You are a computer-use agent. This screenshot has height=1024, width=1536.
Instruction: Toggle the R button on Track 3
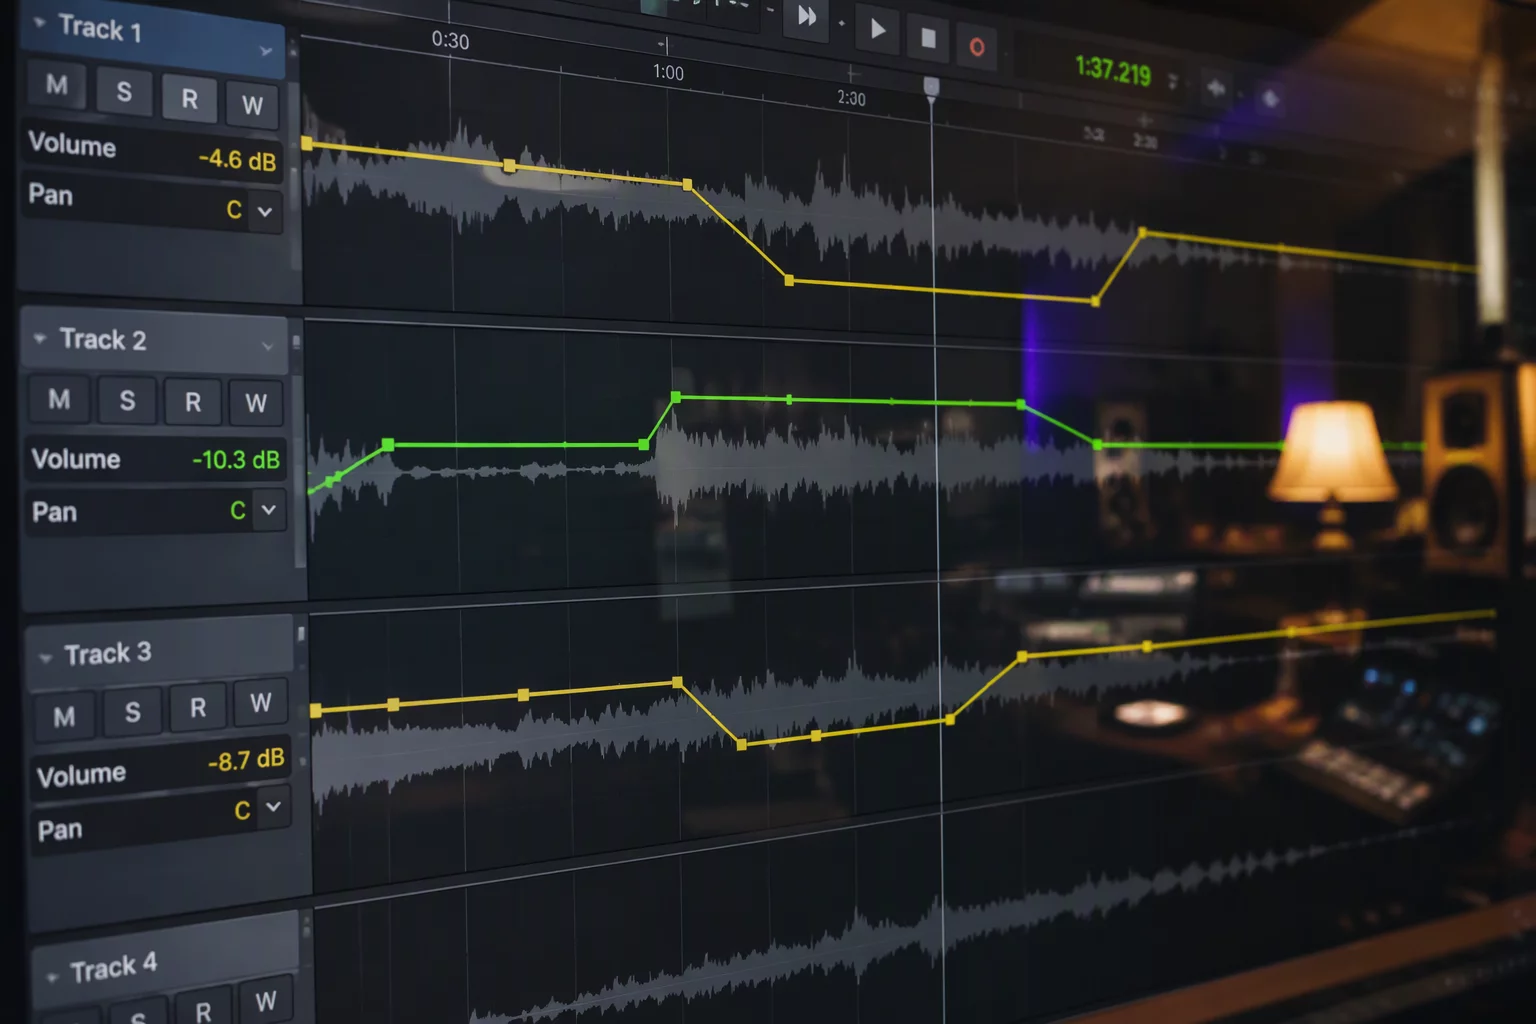198,706
